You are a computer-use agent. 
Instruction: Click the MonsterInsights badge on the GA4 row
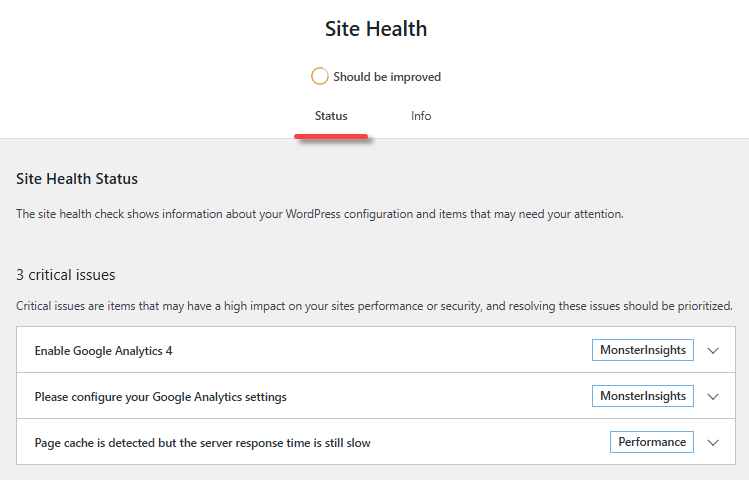click(642, 351)
